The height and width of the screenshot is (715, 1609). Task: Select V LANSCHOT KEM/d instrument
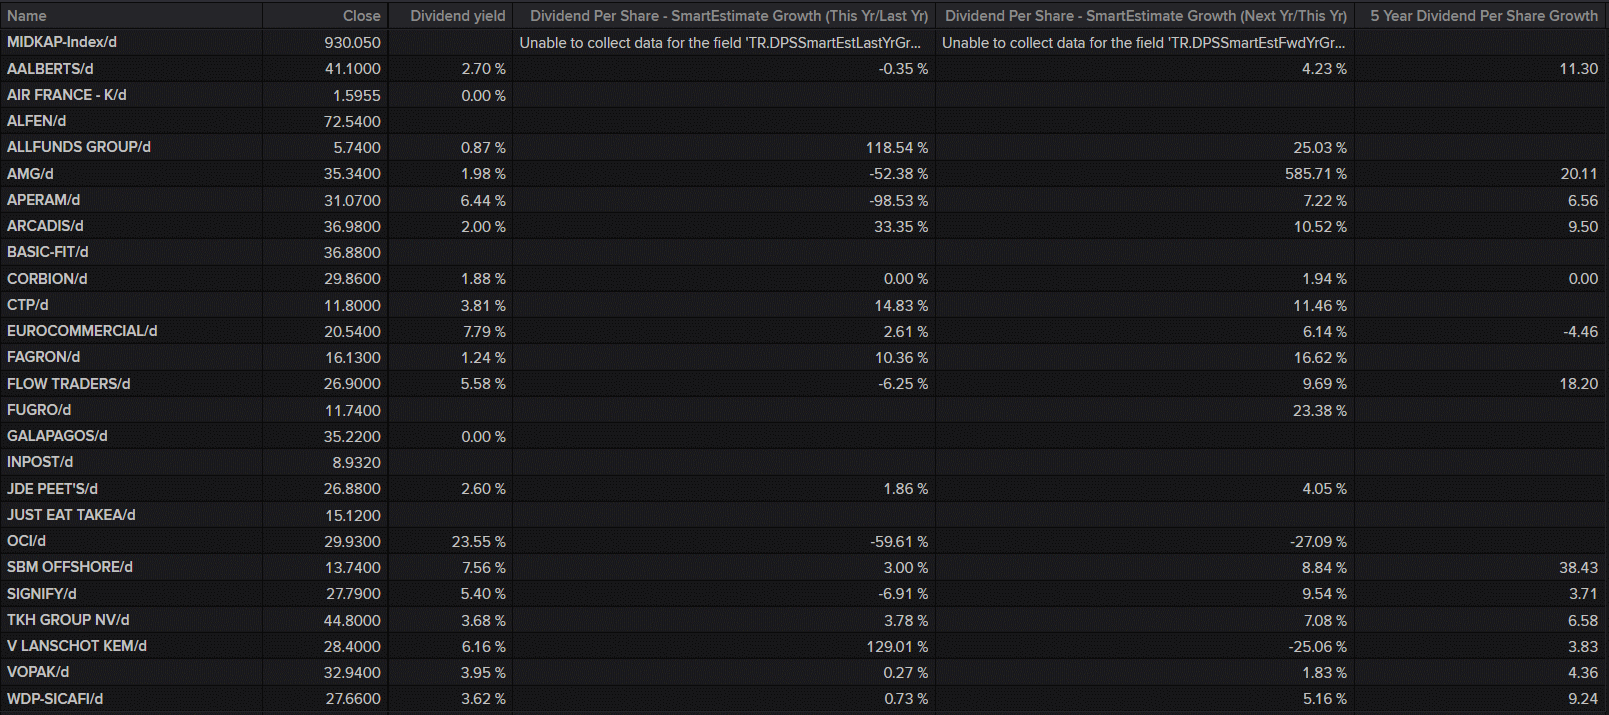77,646
